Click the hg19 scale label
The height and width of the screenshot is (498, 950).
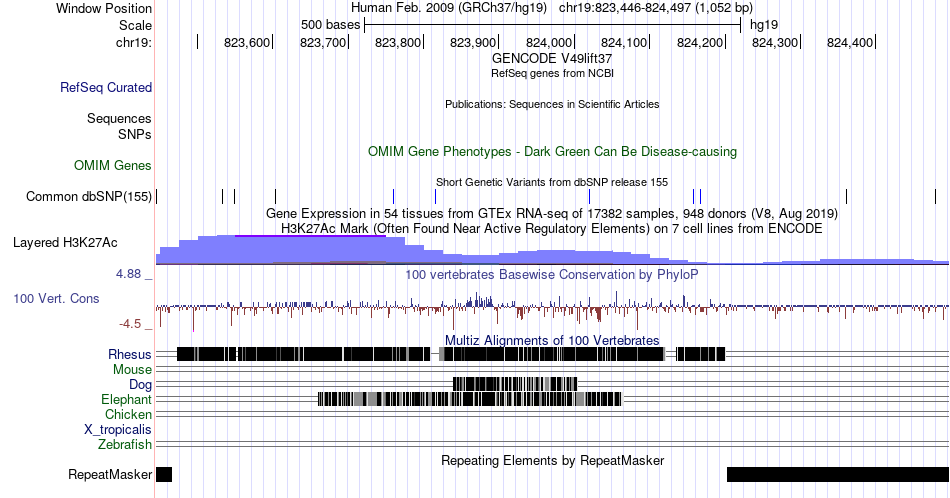click(x=764, y=25)
